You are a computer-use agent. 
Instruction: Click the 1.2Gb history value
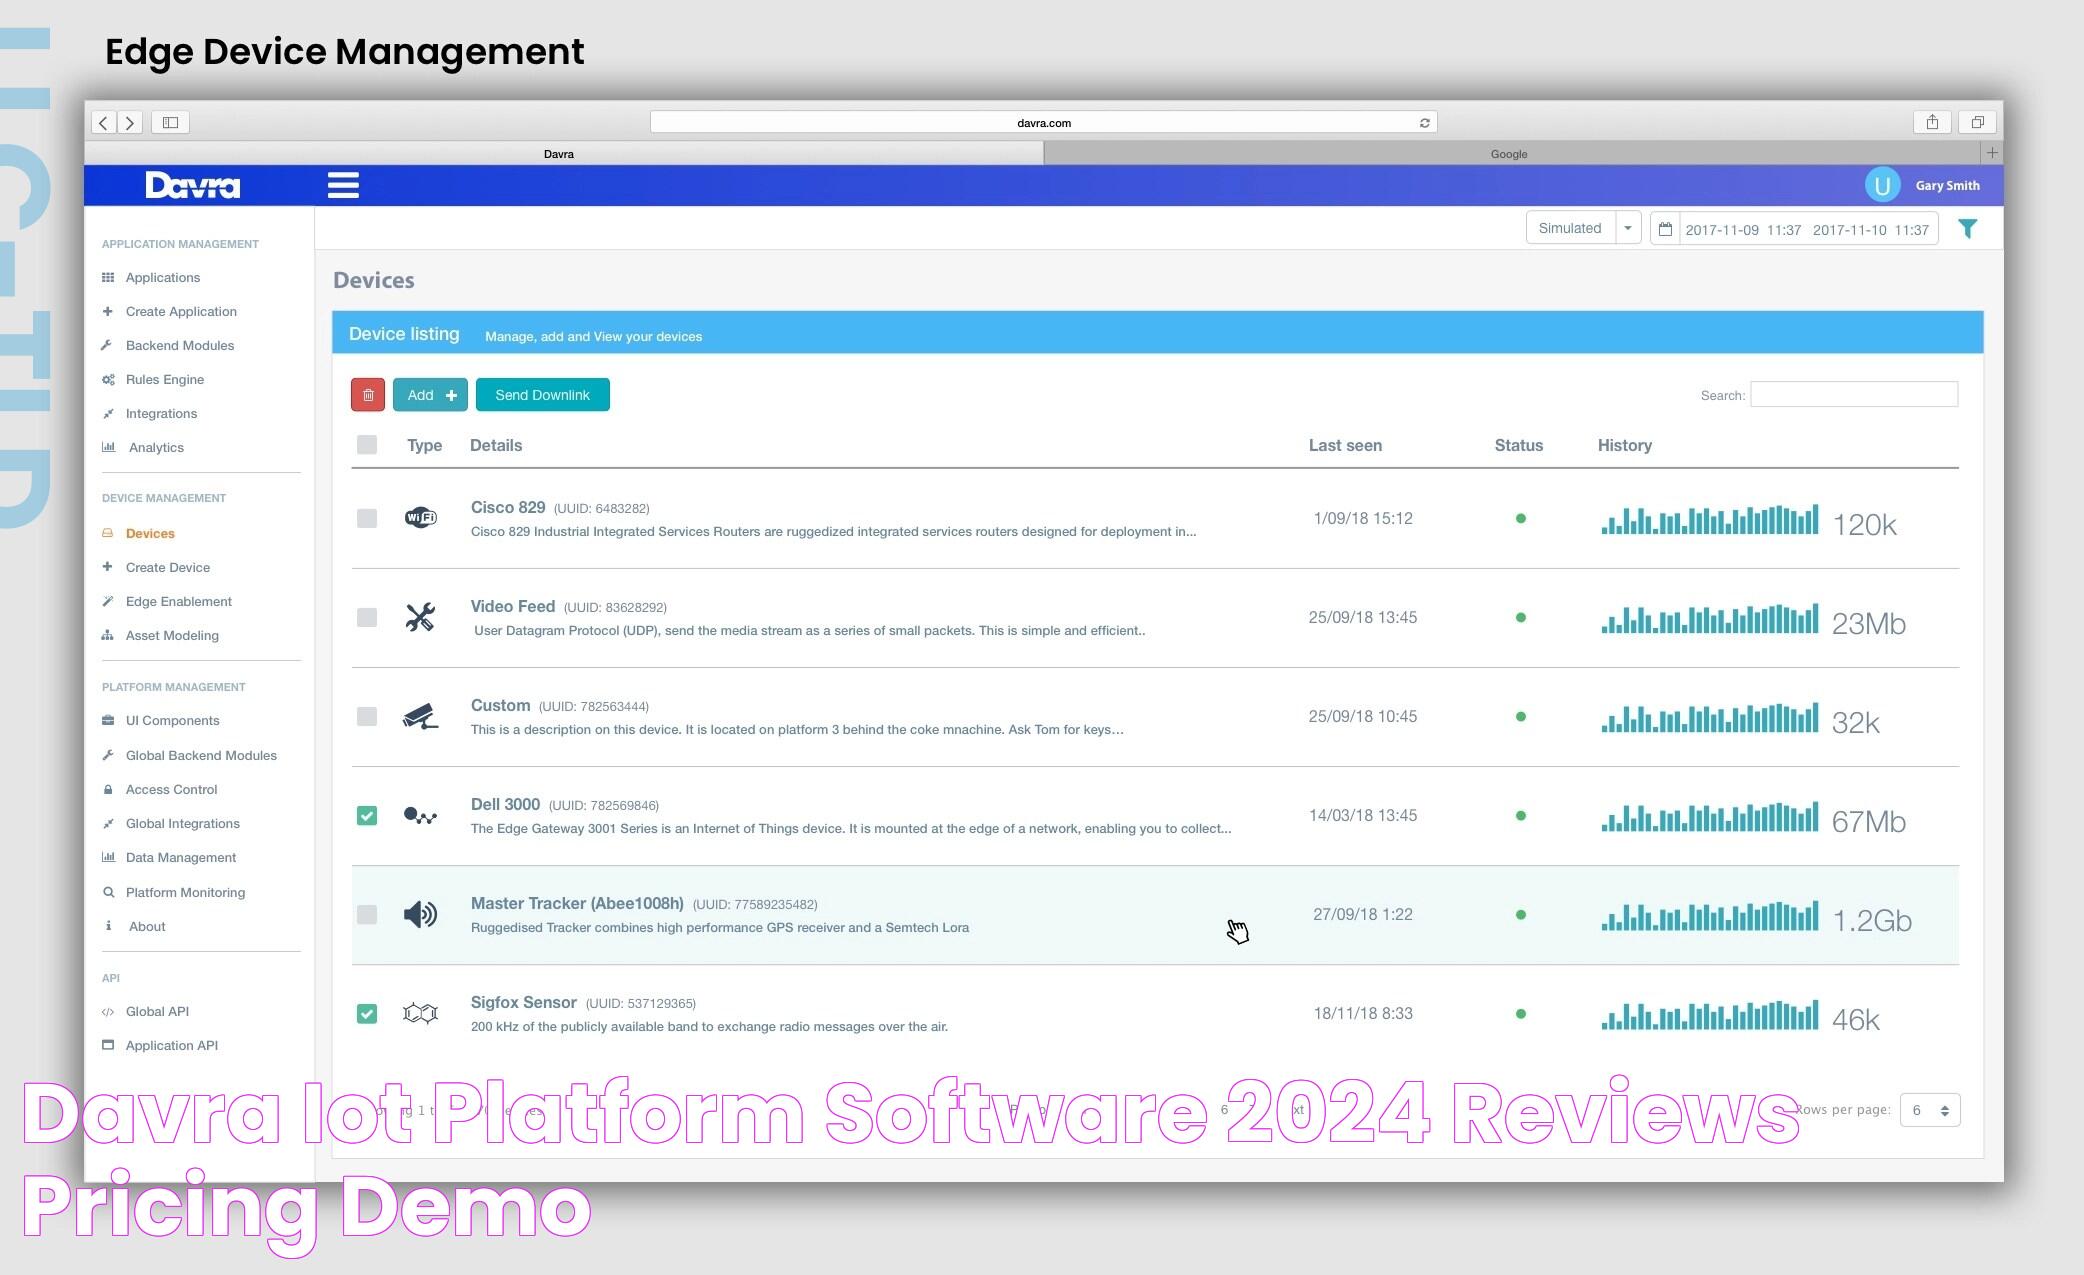[x=1871, y=920]
